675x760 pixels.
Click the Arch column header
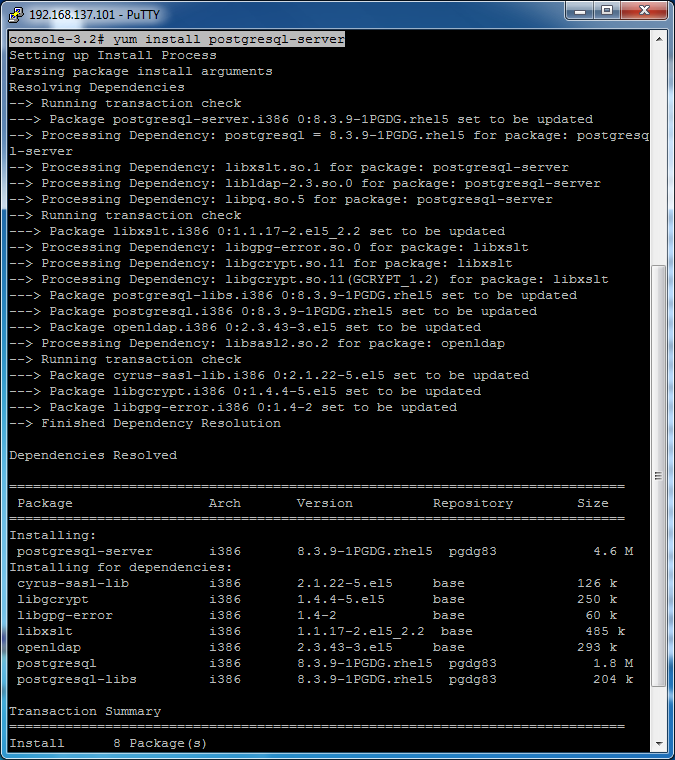pos(224,503)
